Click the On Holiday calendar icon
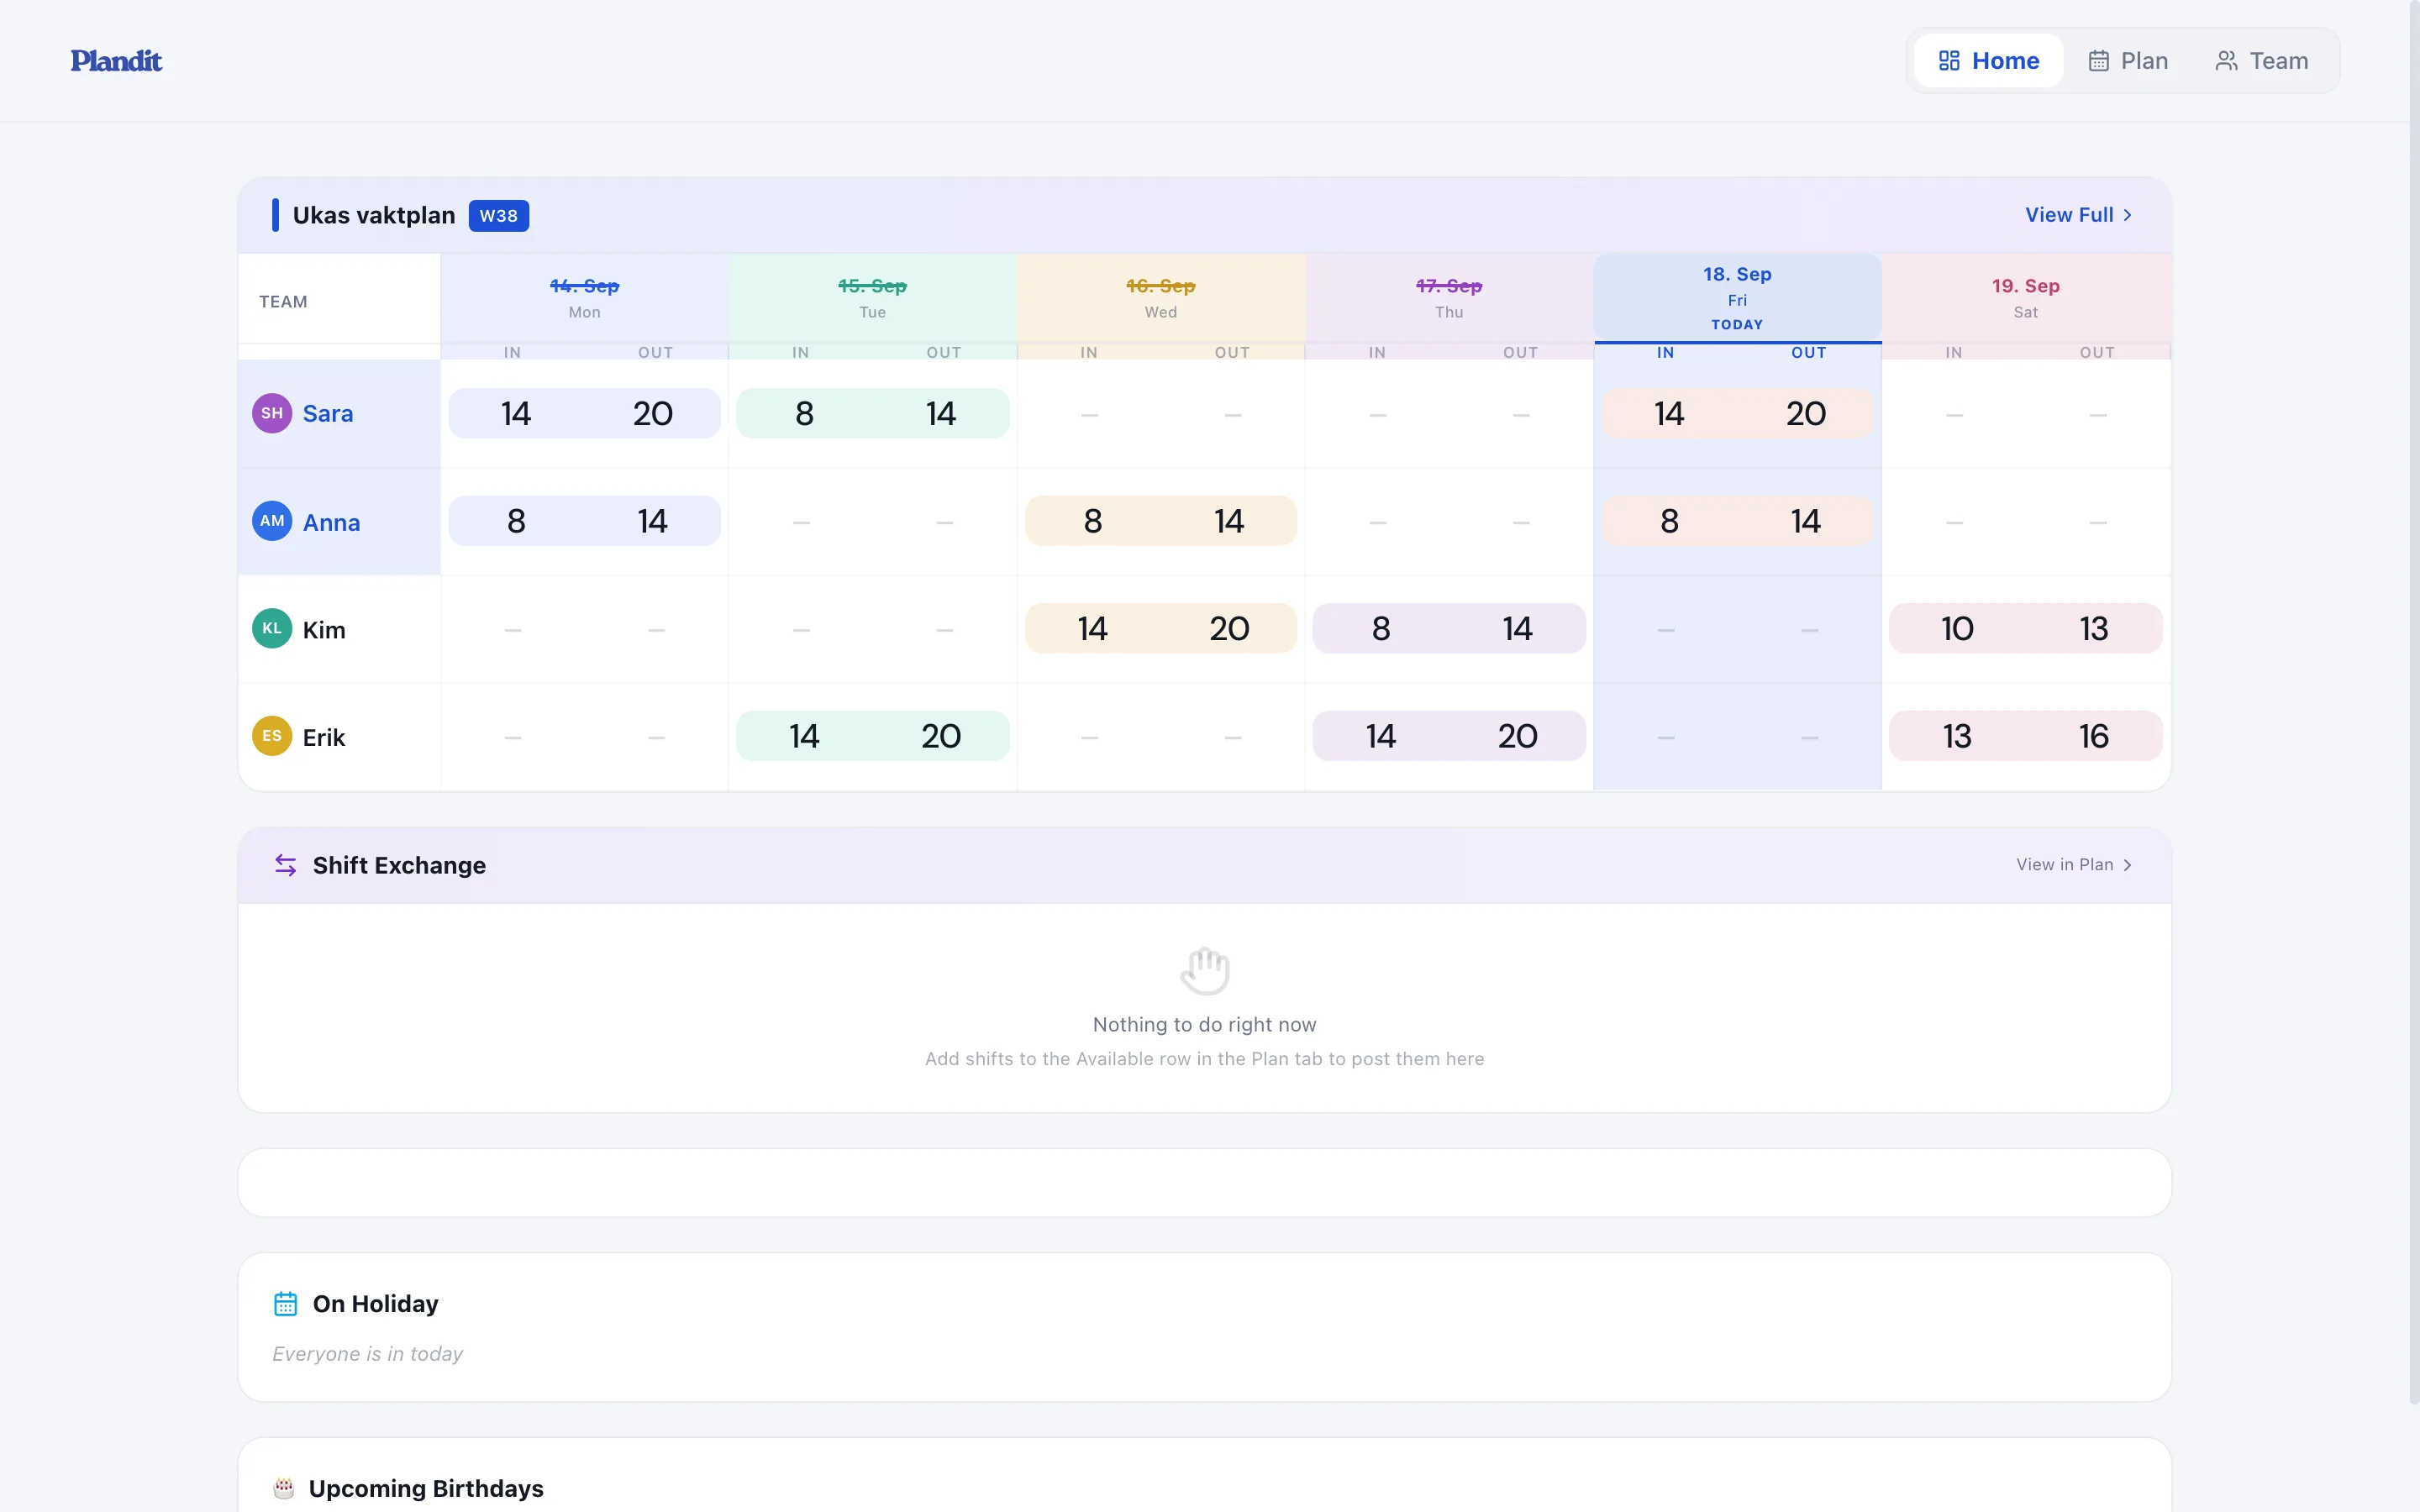 (286, 1304)
